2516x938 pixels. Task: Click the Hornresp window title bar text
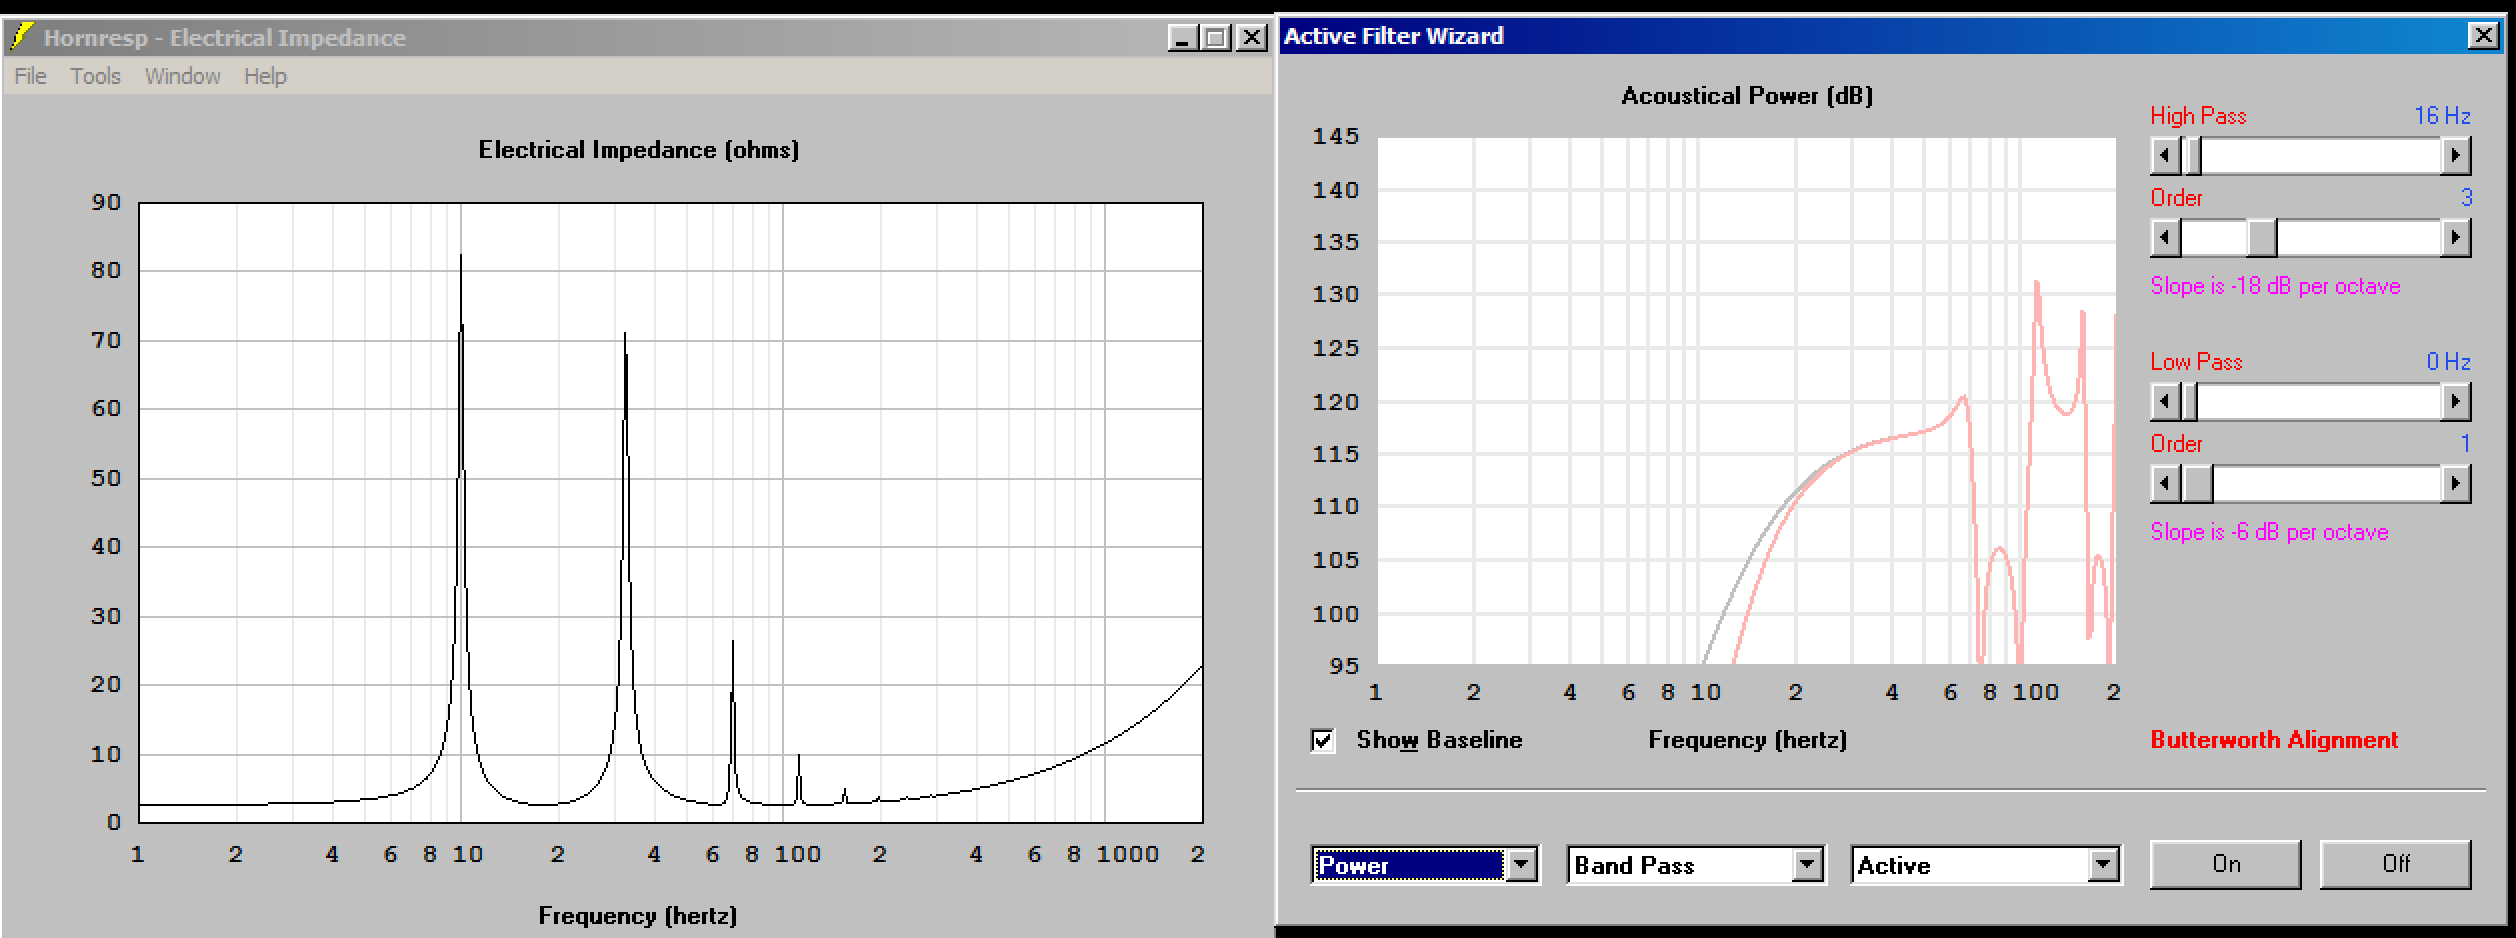coord(225,38)
